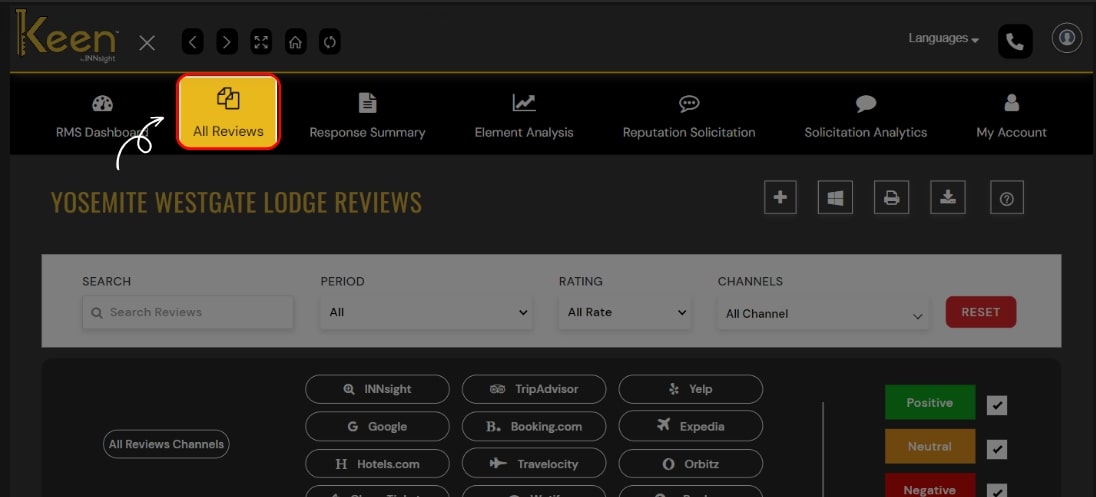Click the phone call icon

[1015, 42]
